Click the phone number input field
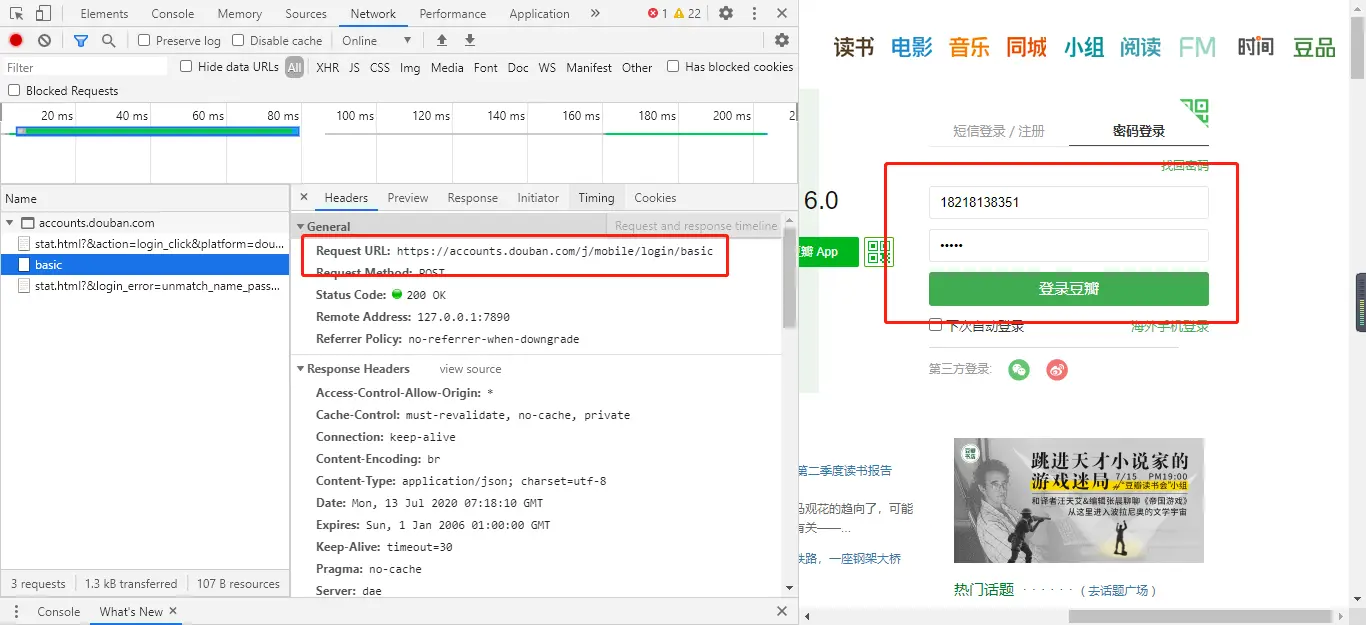The width and height of the screenshot is (1366, 625). pos(1069,202)
